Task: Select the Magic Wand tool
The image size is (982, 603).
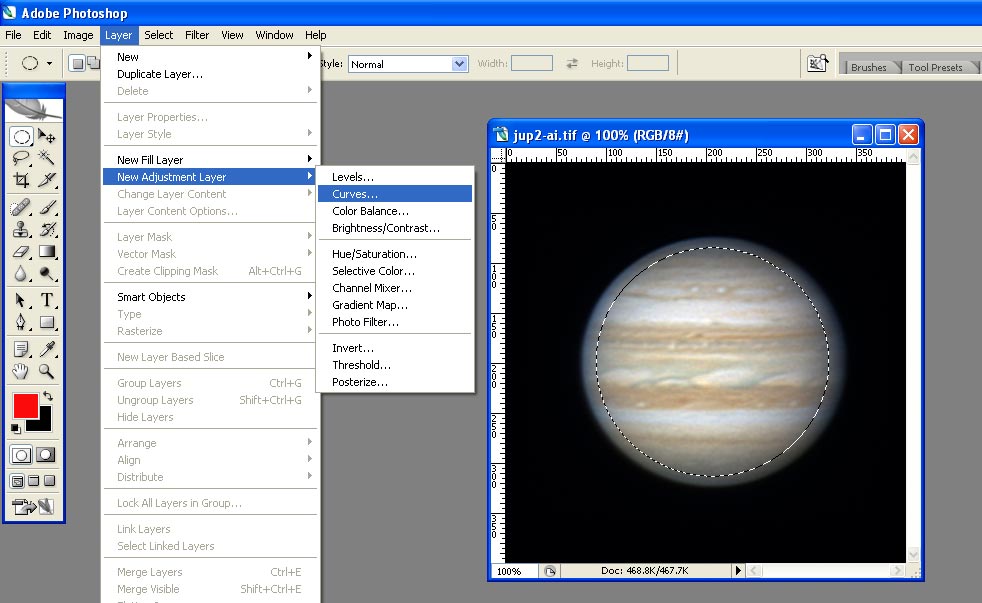Action: 46,157
